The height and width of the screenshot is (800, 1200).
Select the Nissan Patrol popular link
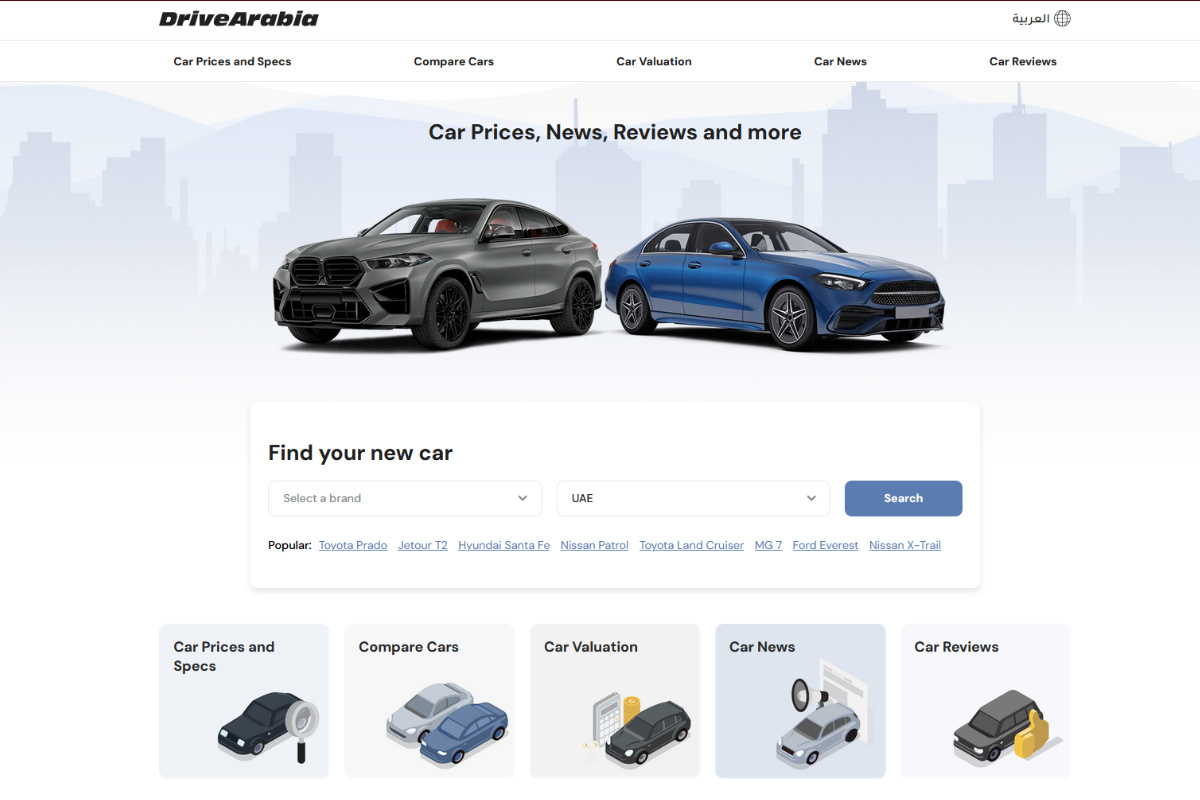tap(594, 546)
